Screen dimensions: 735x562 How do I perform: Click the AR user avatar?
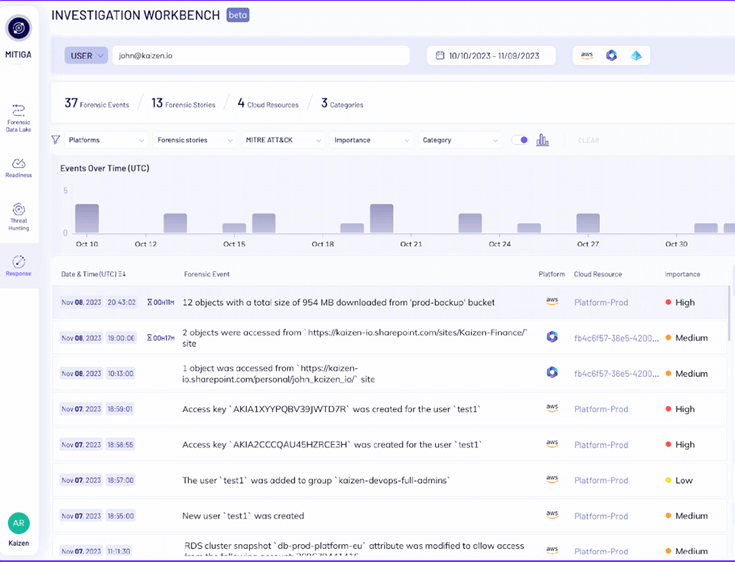[19, 523]
